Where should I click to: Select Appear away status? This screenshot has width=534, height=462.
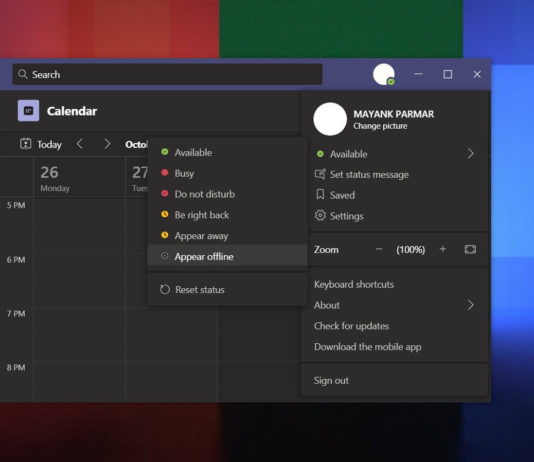click(x=227, y=236)
